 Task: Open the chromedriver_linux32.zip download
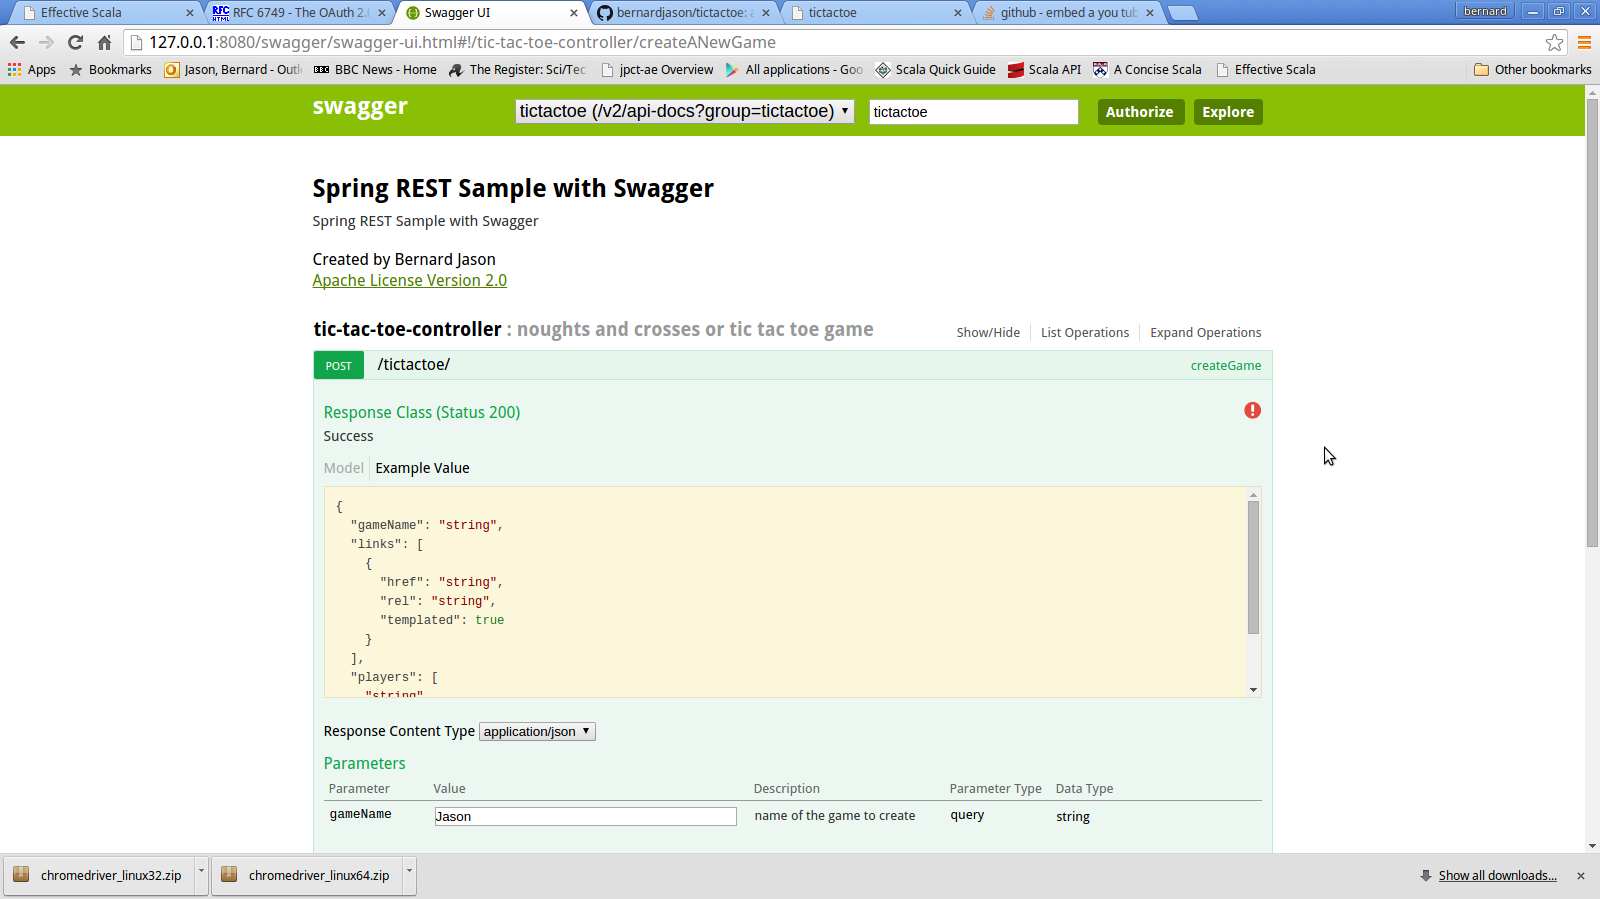point(99,875)
